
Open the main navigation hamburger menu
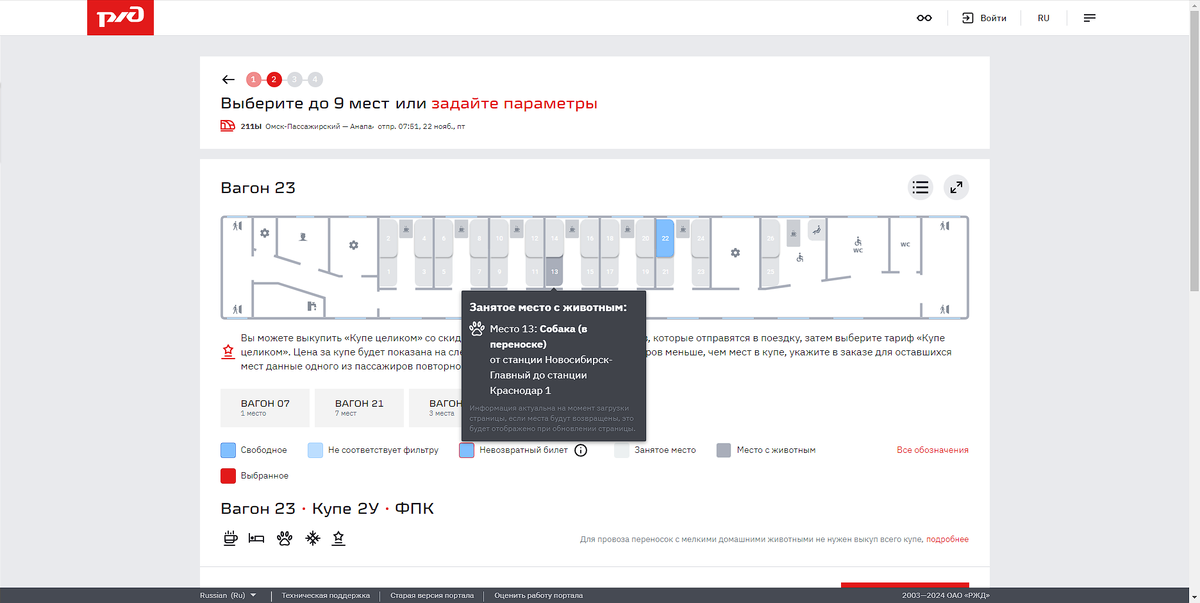(x=1089, y=17)
